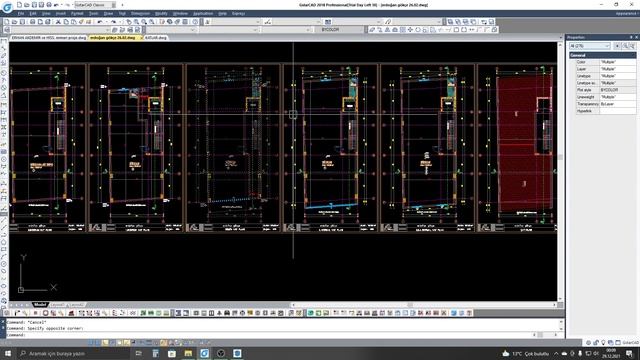Open the Express menu

(238, 13)
